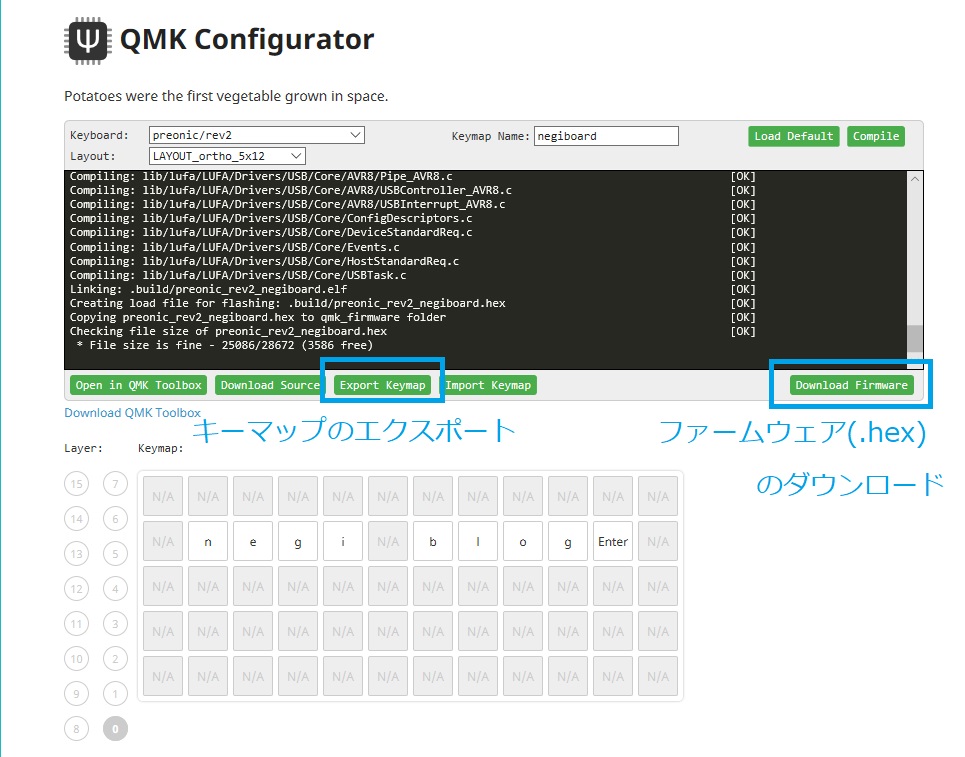Viewport: 965px width, 757px height.
Task: Select the Enter key in keymap
Action: 613,542
